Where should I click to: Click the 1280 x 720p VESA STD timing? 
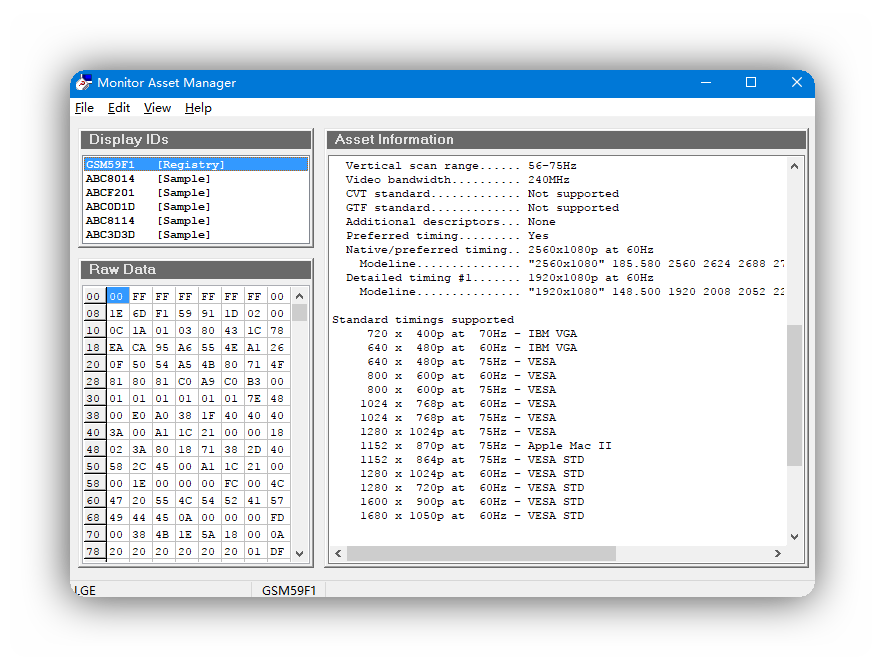472,488
